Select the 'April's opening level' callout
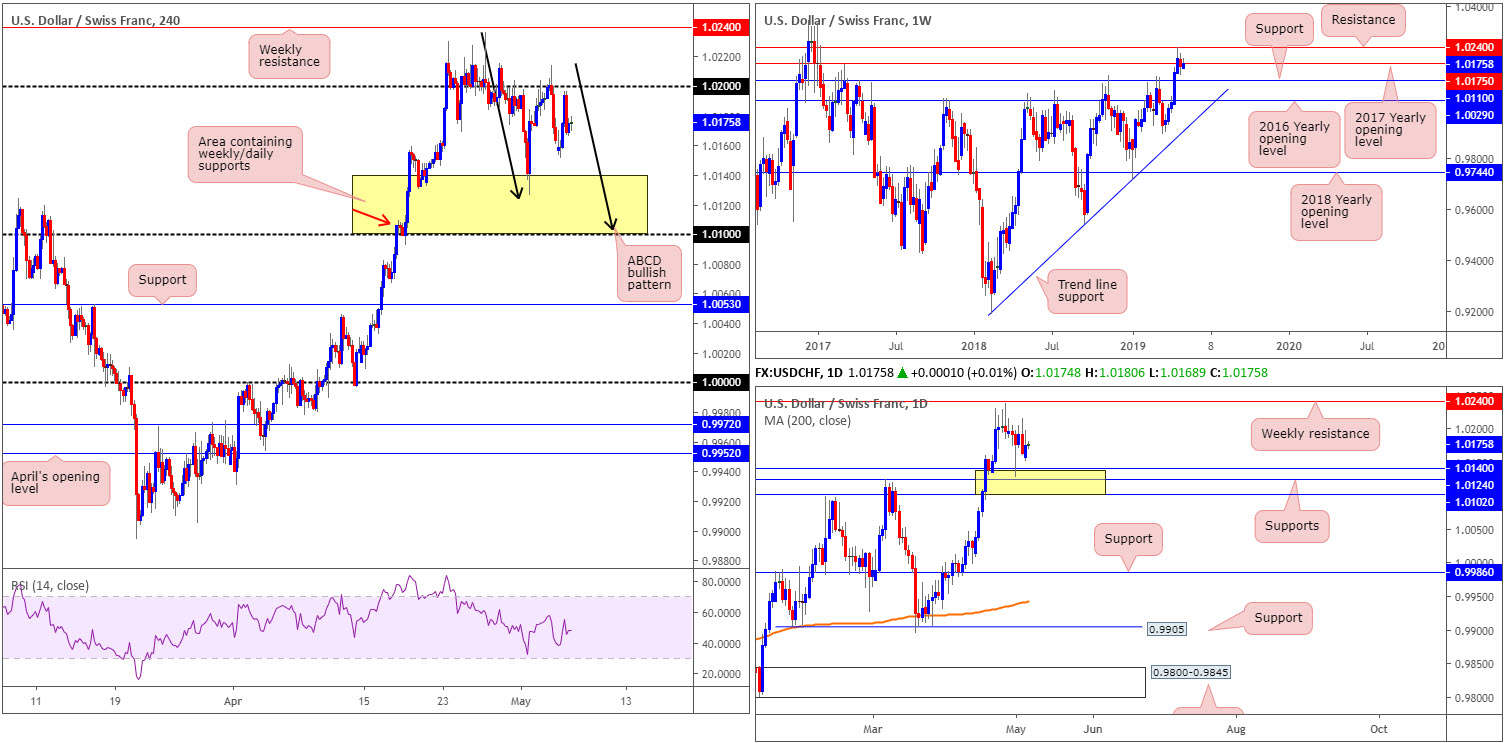This screenshot has width=1509, height=743. click(x=55, y=484)
